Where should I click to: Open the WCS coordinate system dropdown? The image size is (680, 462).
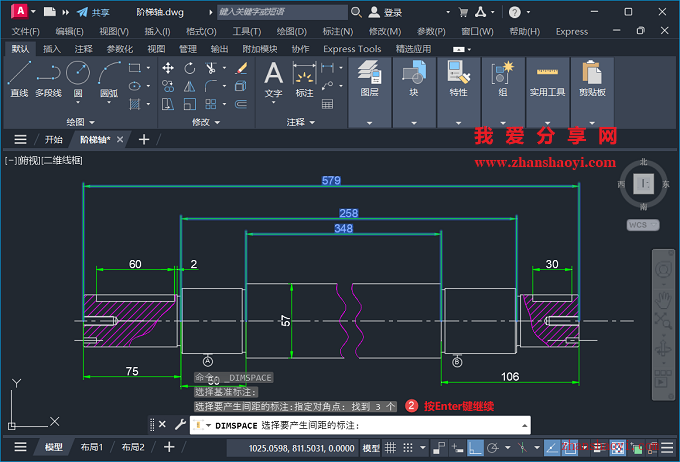643,225
